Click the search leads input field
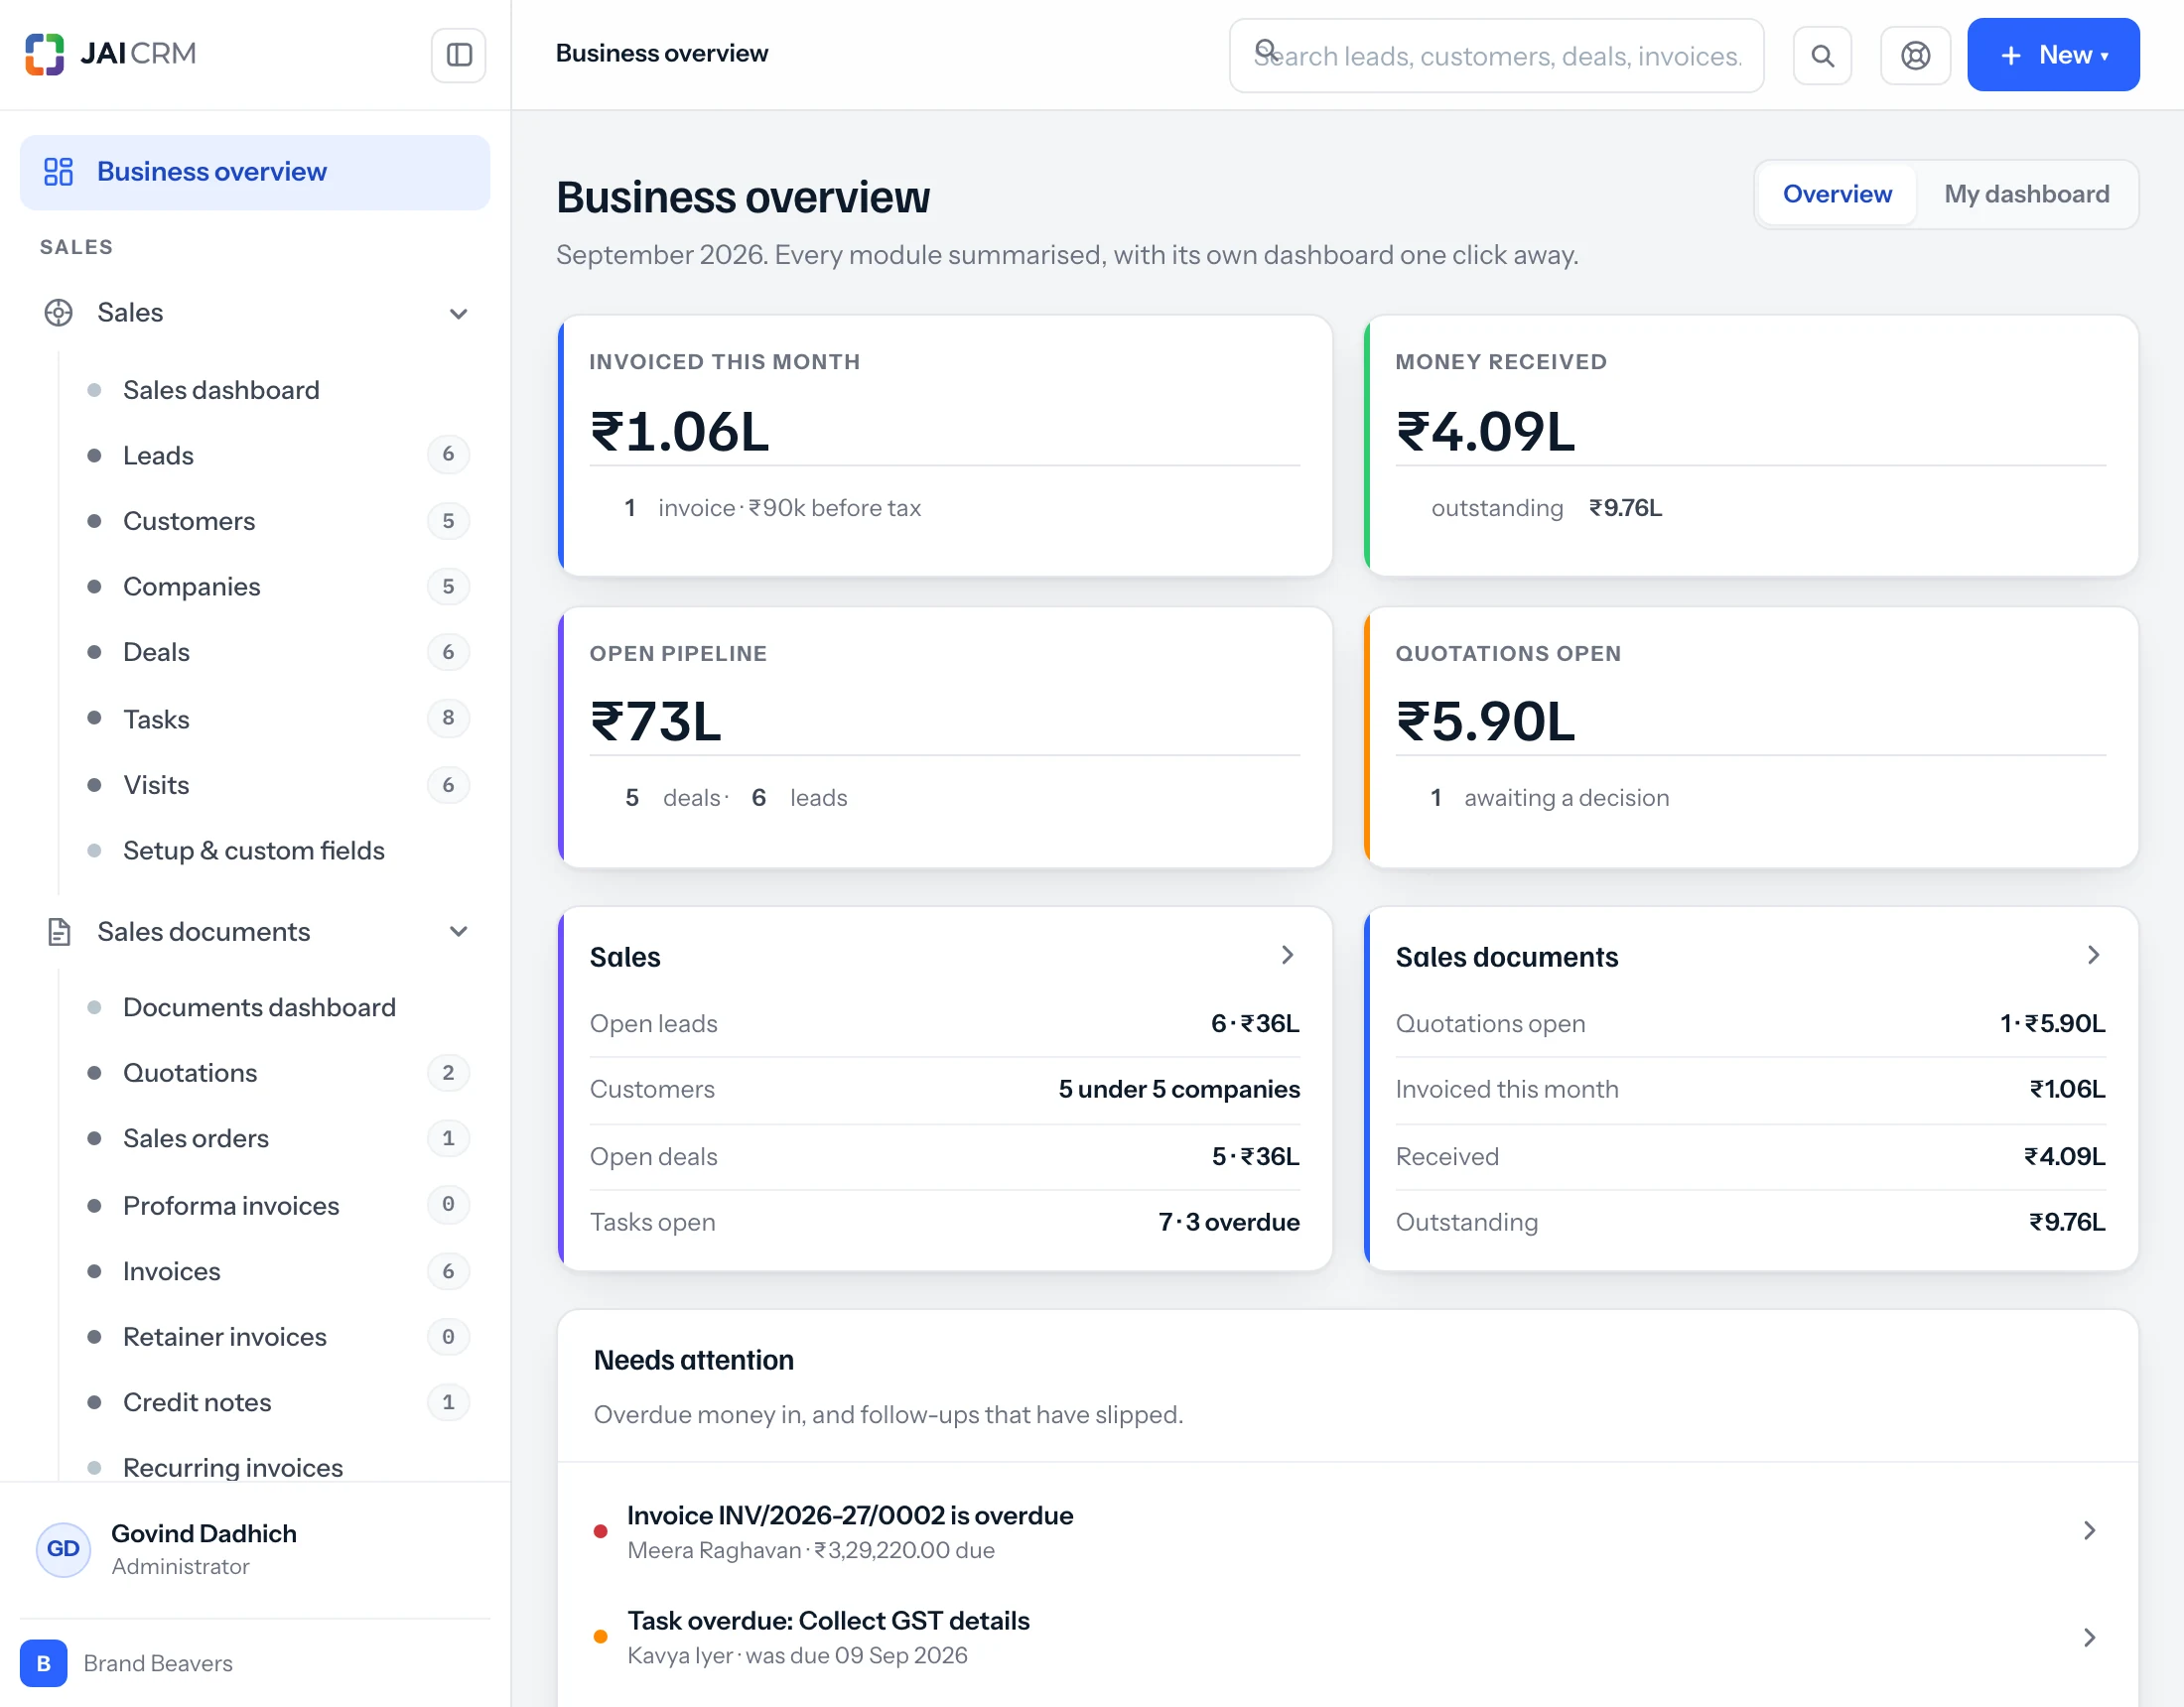Image resolution: width=2184 pixels, height=1707 pixels. pyautogui.click(x=1496, y=56)
